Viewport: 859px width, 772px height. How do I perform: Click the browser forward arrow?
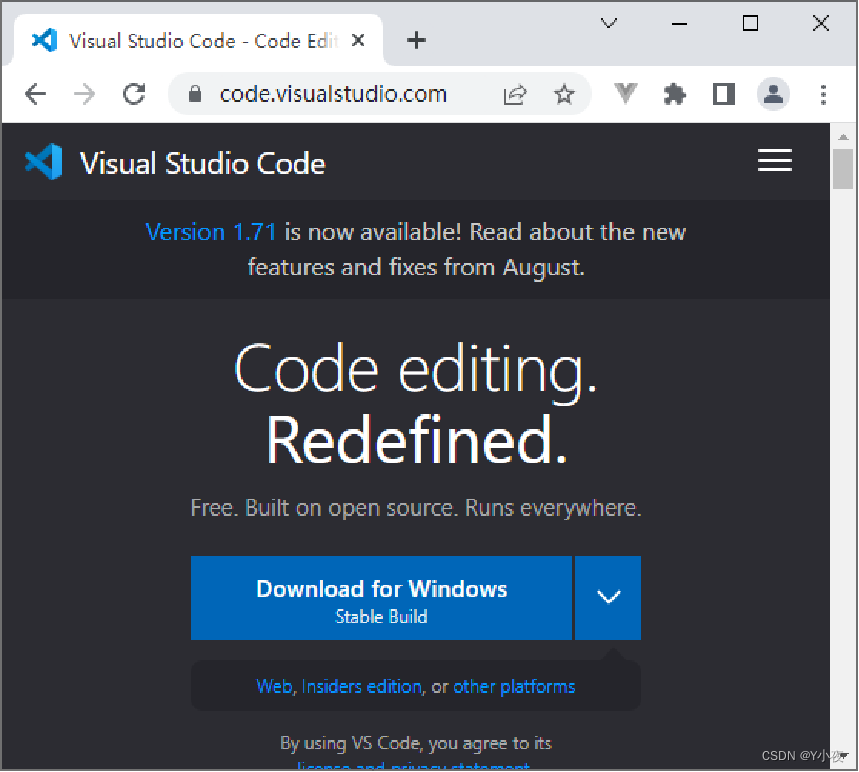(84, 94)
